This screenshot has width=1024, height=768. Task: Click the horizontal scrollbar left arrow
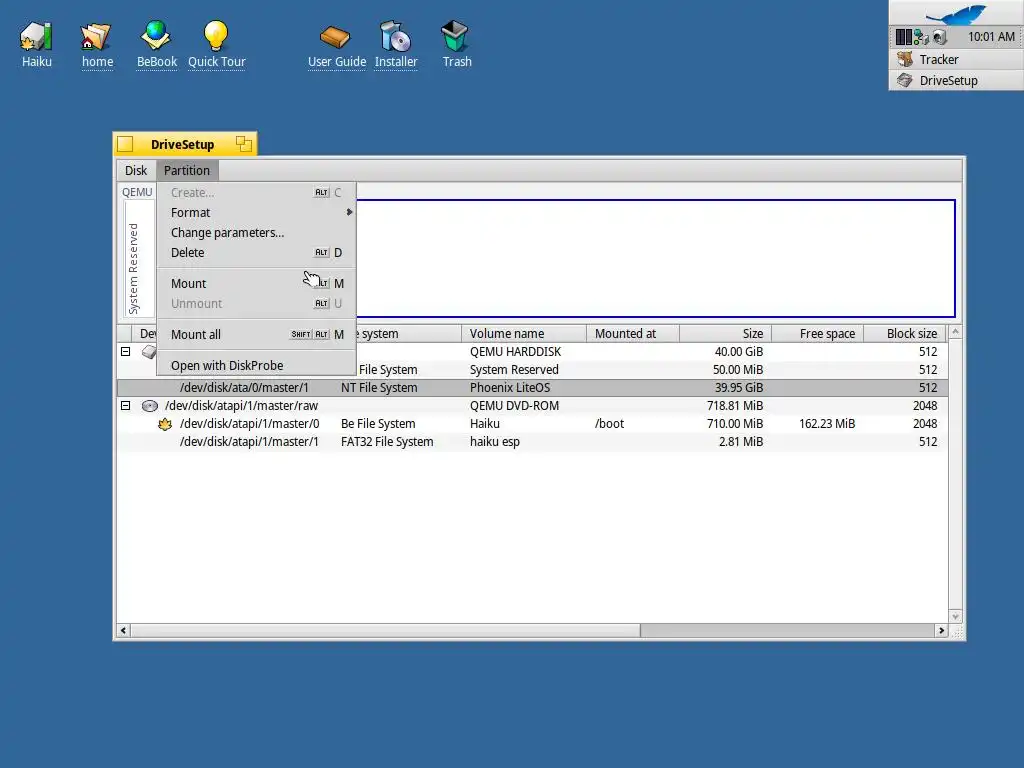point(123,631)
